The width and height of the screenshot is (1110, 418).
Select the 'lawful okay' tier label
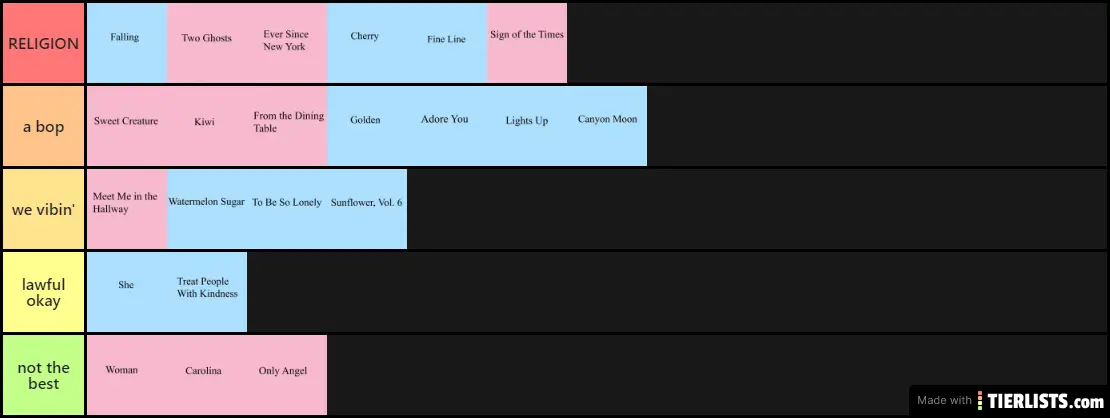coord(43,292)
